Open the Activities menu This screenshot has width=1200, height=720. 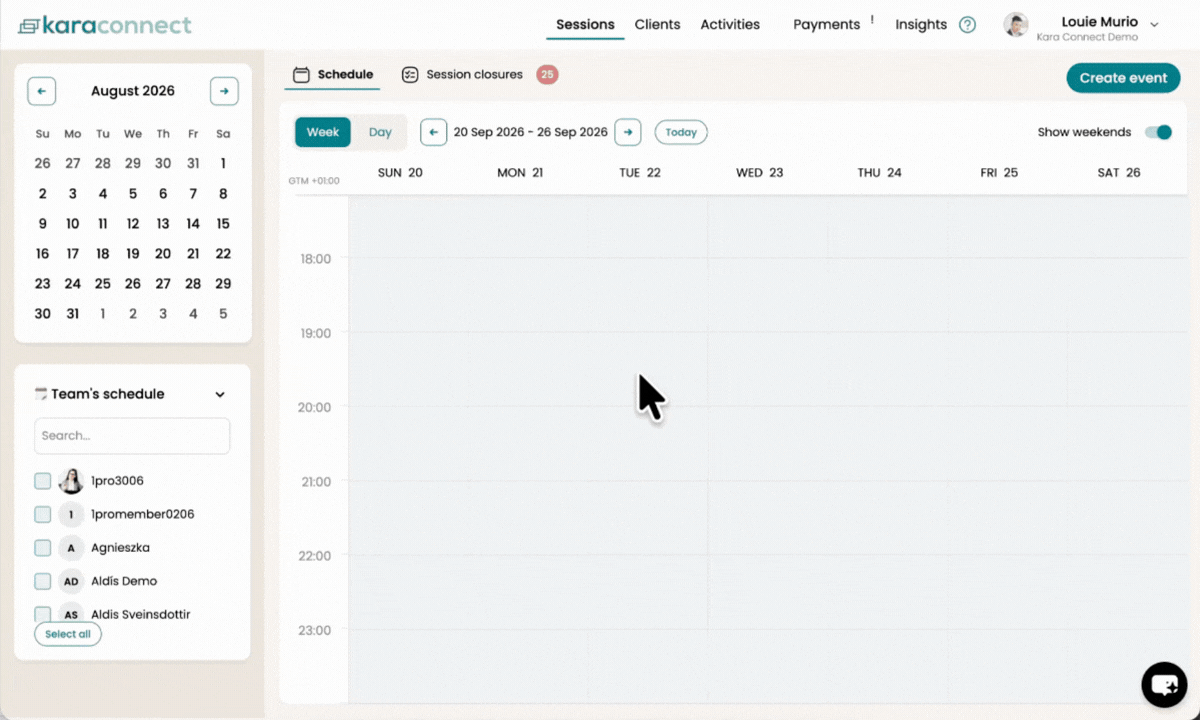730,25
